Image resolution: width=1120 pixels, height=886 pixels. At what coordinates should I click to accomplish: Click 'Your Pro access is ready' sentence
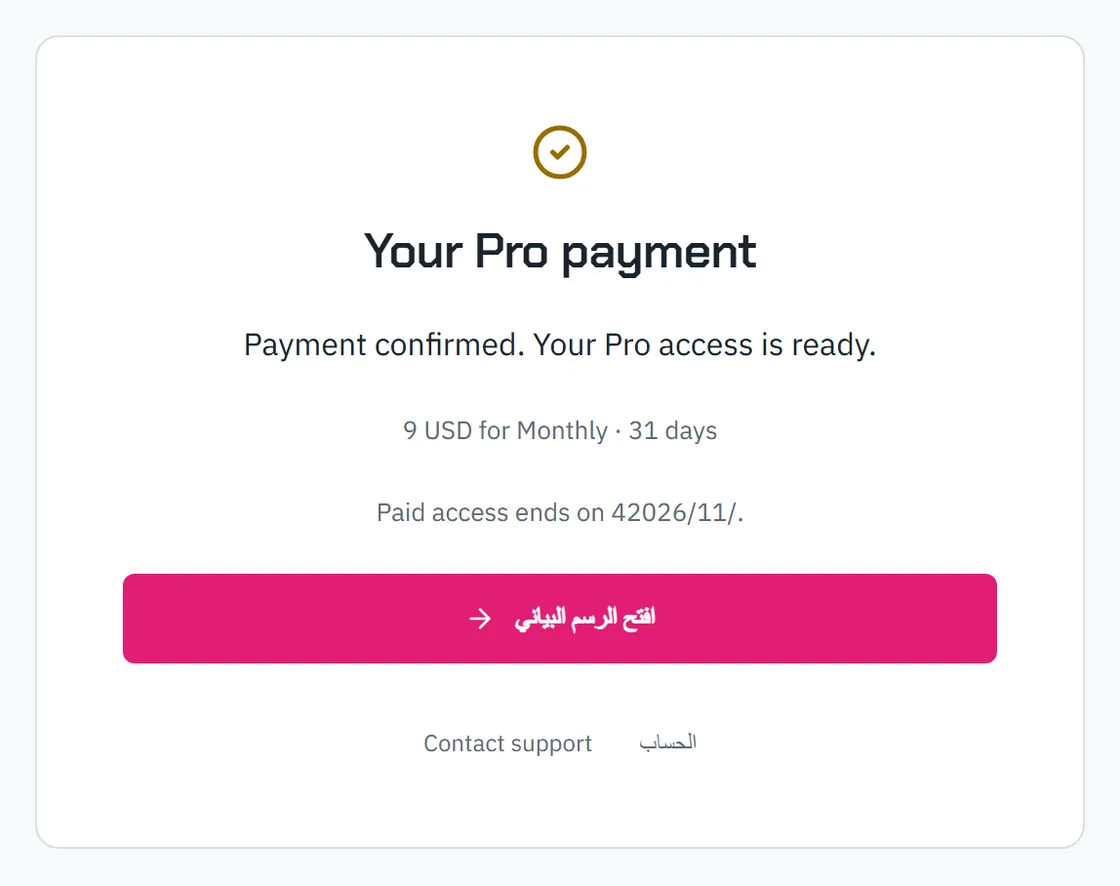pyautogui.click(x=704, y=345)
